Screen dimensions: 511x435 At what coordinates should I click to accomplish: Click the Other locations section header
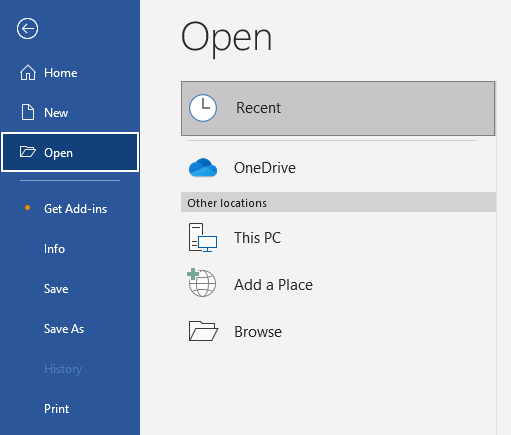(x=338, y=202)
